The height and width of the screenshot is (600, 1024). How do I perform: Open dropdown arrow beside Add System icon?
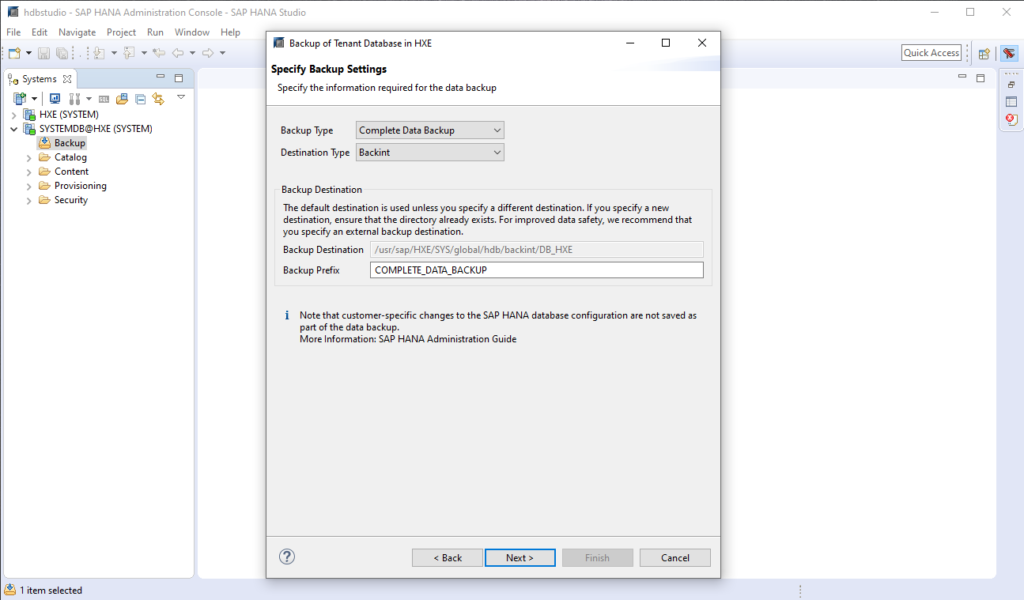(x=34, y=99)
